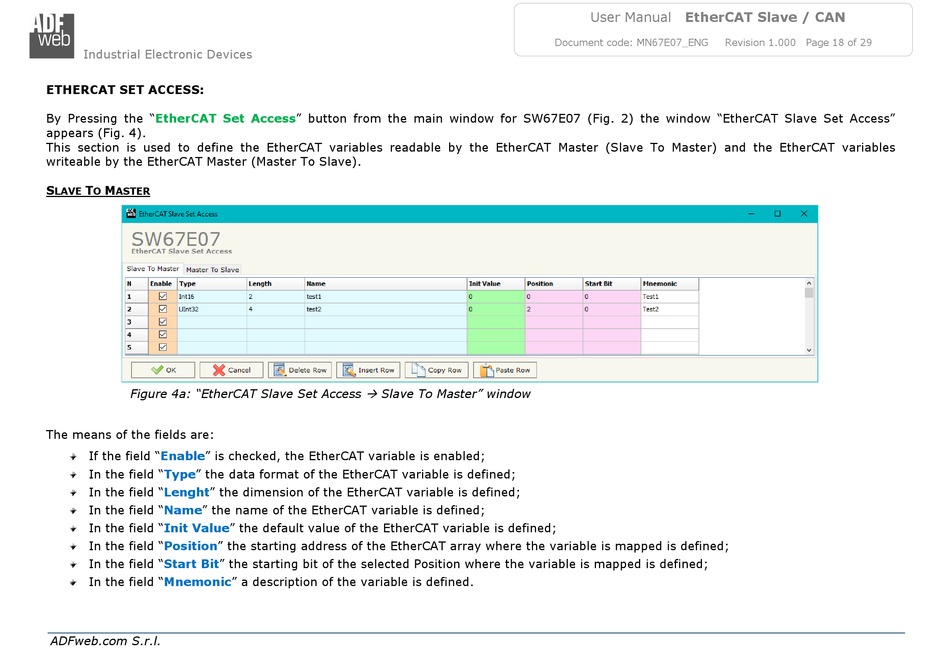Select the green Init Value cell in row 1

[x=495, y=297]
